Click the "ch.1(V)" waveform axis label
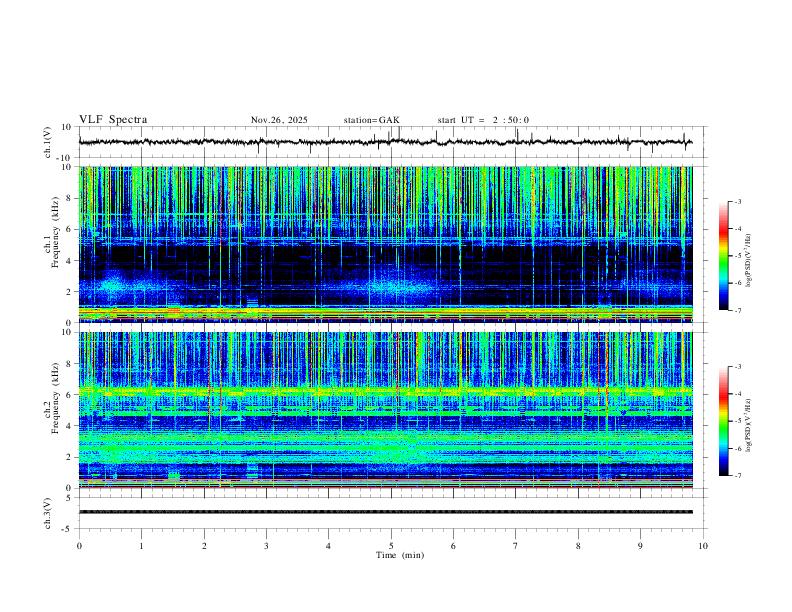The width and height of the screenshot is (792, 612). coord(48,142)
